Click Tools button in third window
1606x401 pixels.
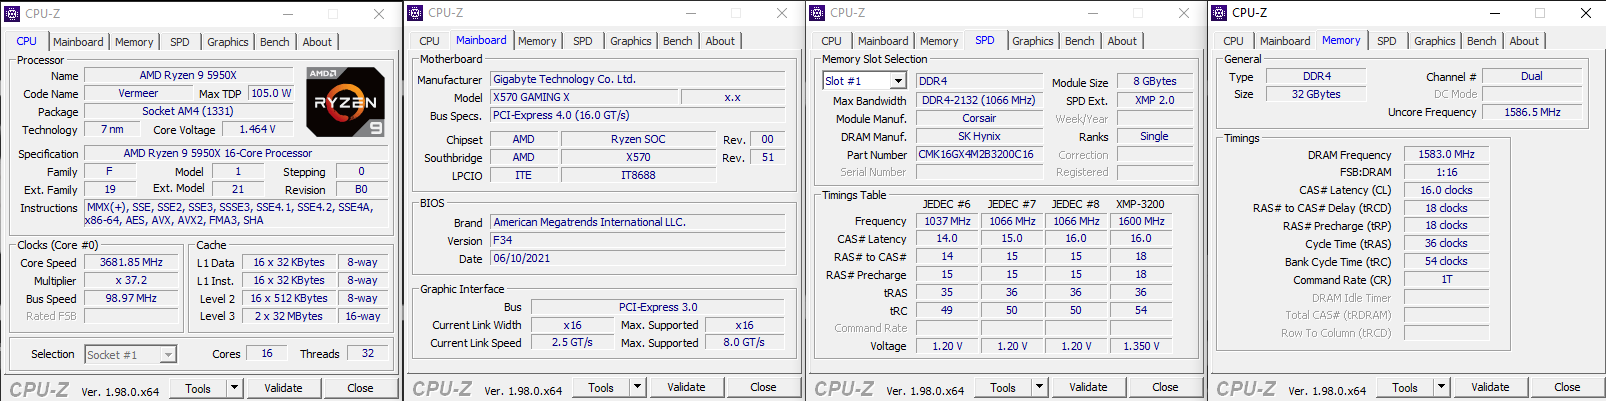pyautogui.click(x=1003, y=387)
